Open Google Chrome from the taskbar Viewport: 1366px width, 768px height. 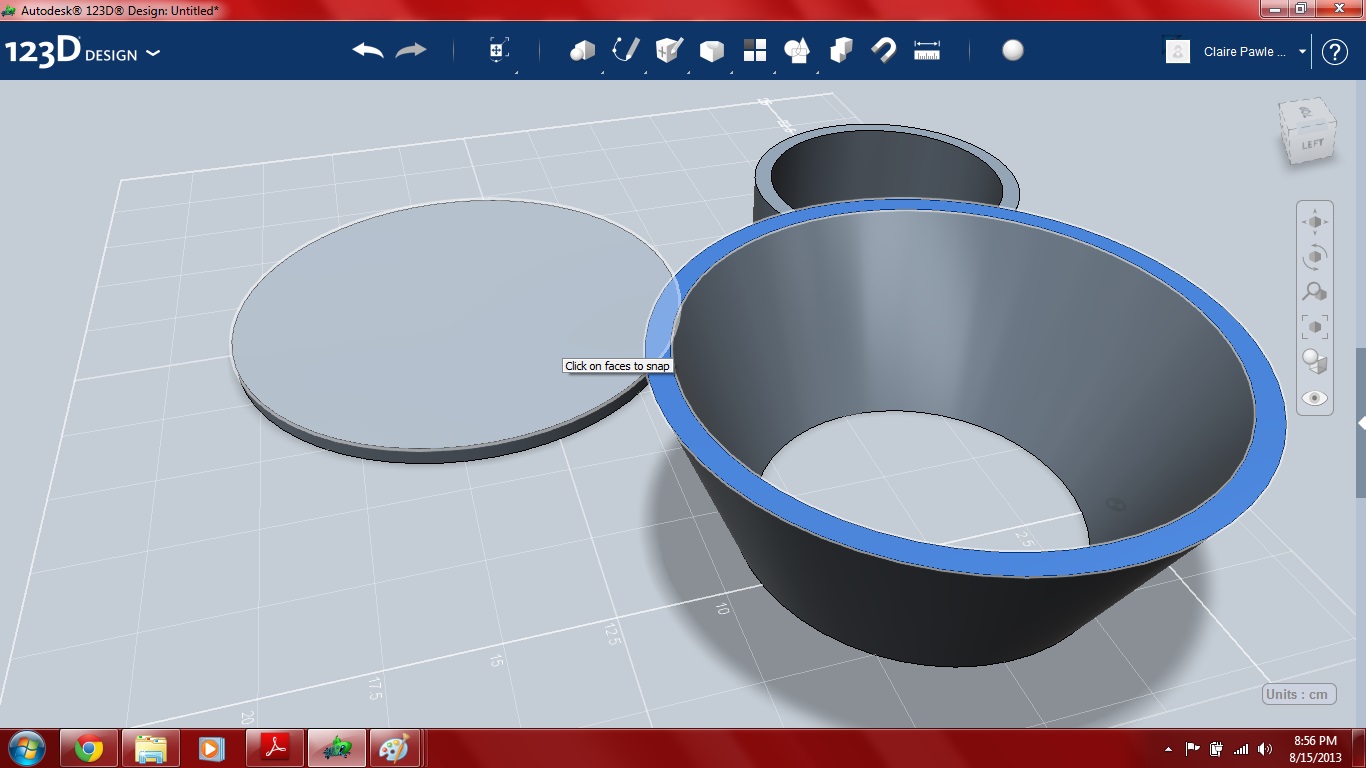pos(89,748)
